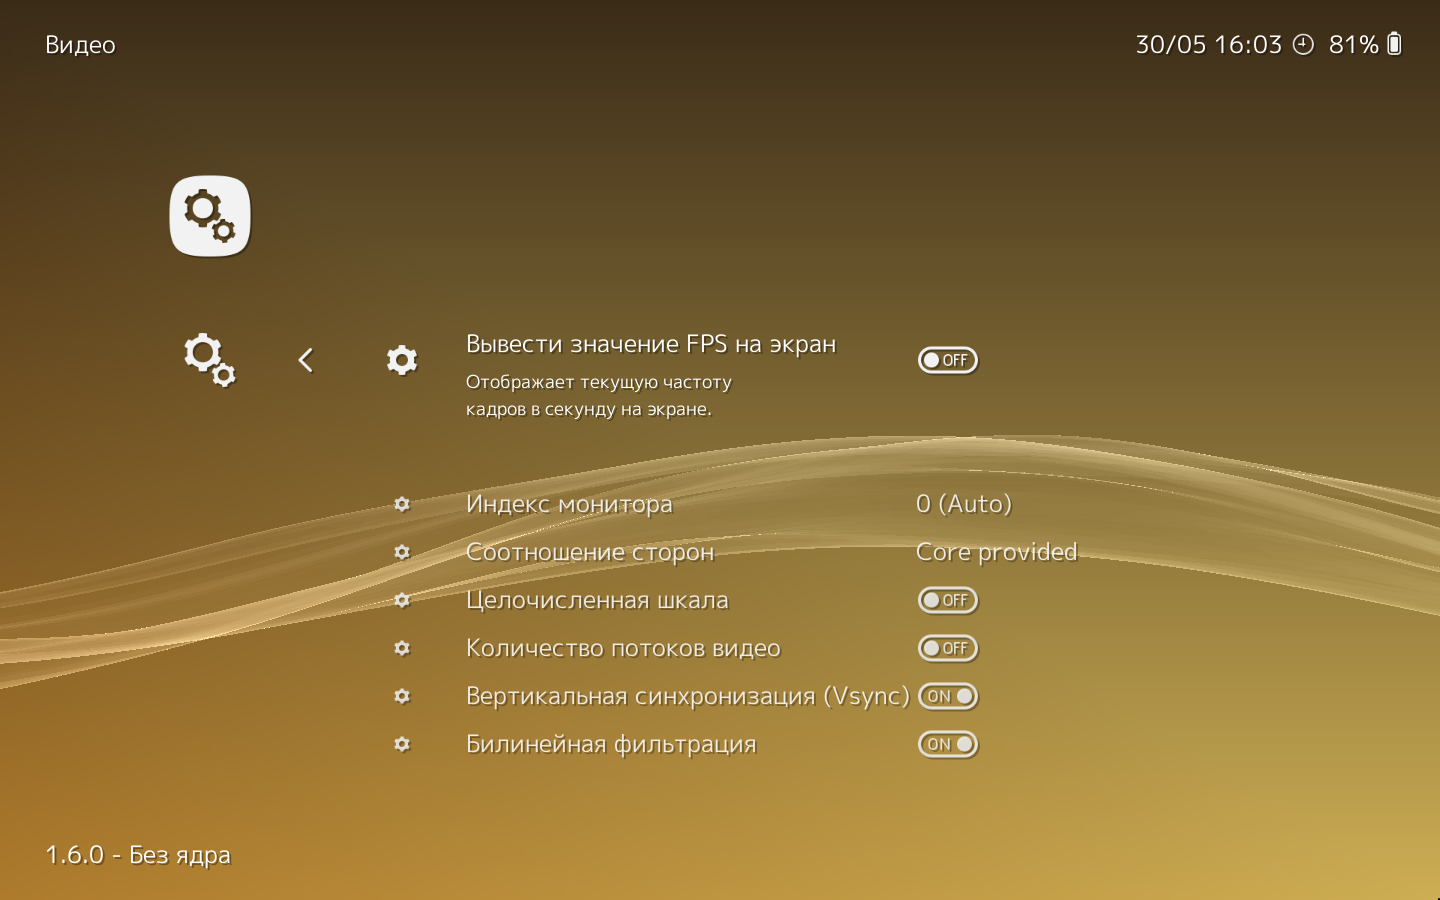The width and height of the screenshot is (1440, 900).
Task: Change the monitor index value 0 (Auto)
Action: pos(963,504)
